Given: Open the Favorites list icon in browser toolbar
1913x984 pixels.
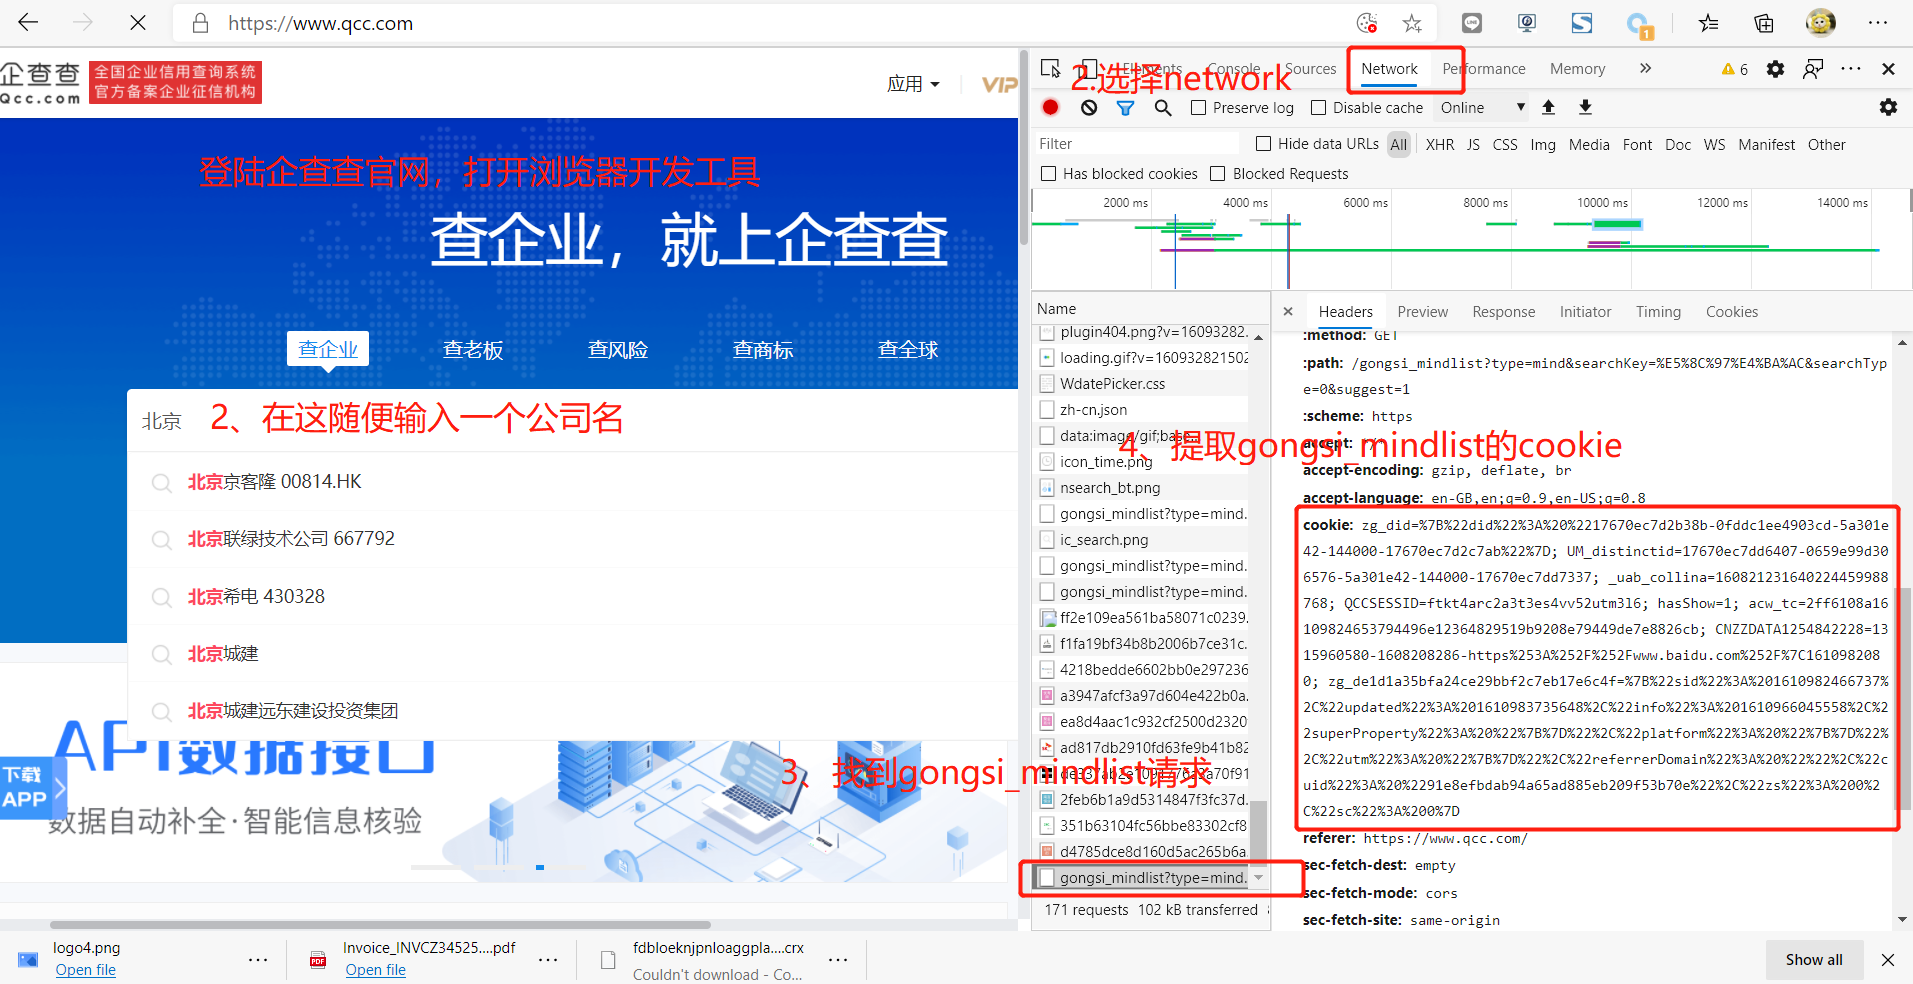Looking at the screenshot, I should pyautogui.click(x=1708, y=23).
